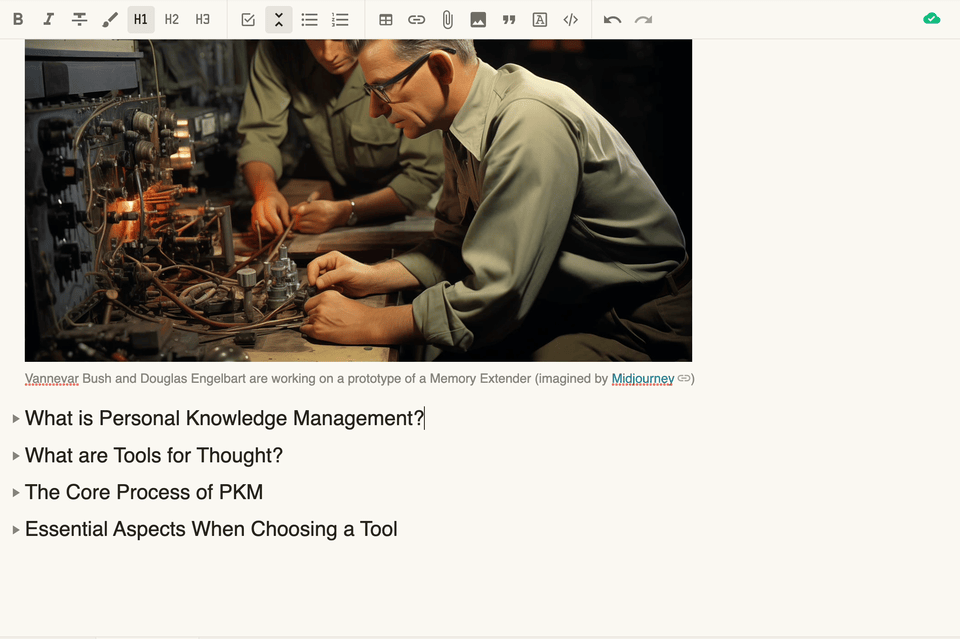Click heading 'Essential Aspects When Choosing a Tool'
The height and width of the screenshot is (639, 960).
pos(211,529)
